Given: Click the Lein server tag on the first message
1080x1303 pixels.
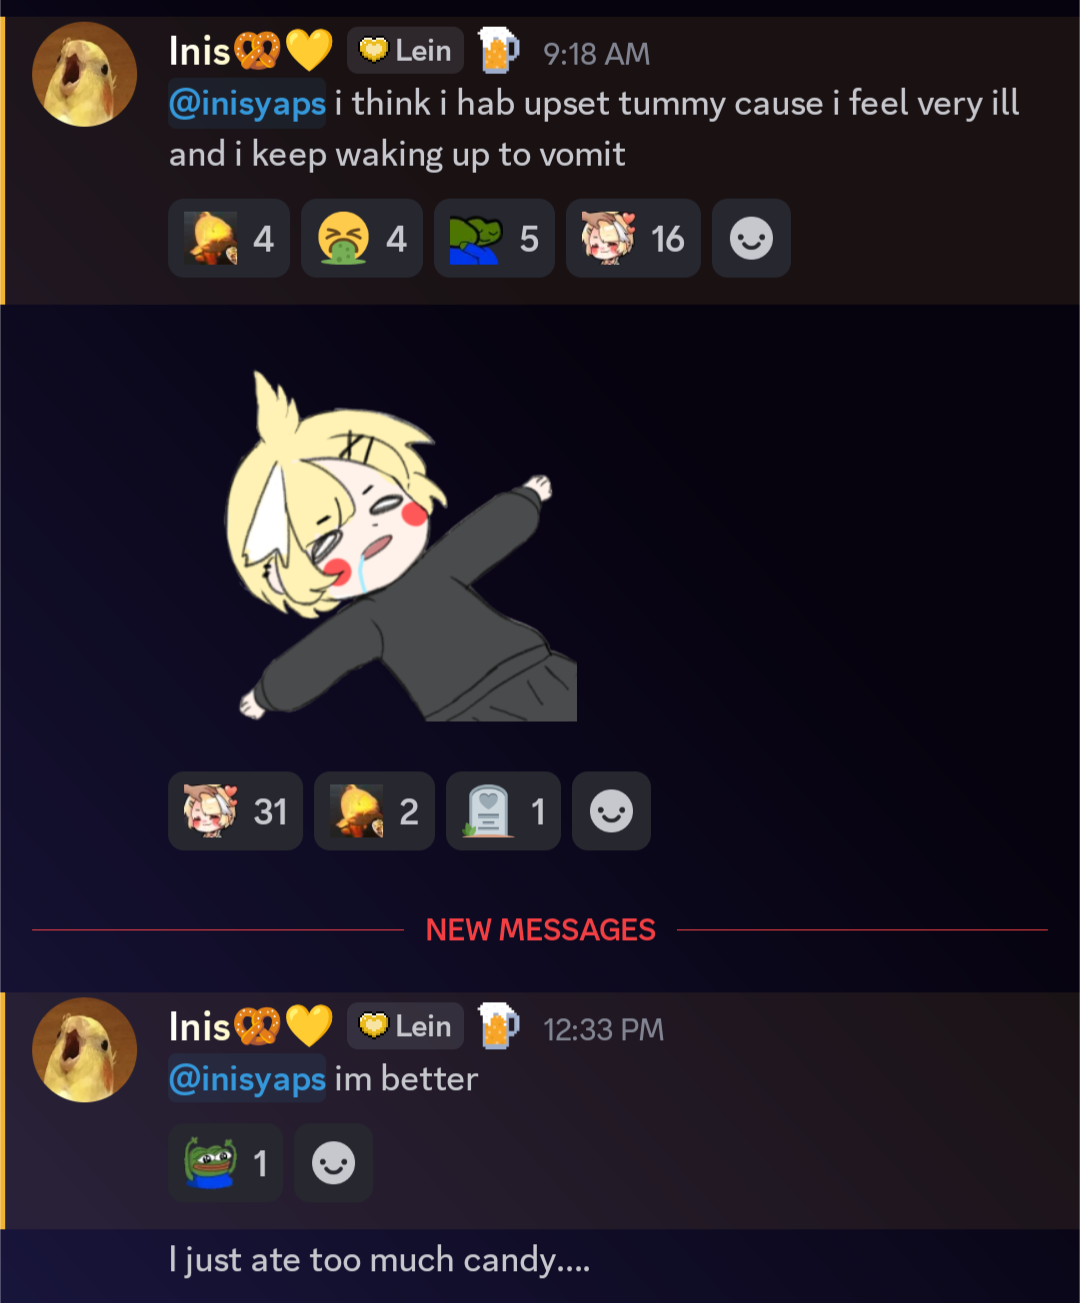Looking at the screenshot, I should pos(405,50).
